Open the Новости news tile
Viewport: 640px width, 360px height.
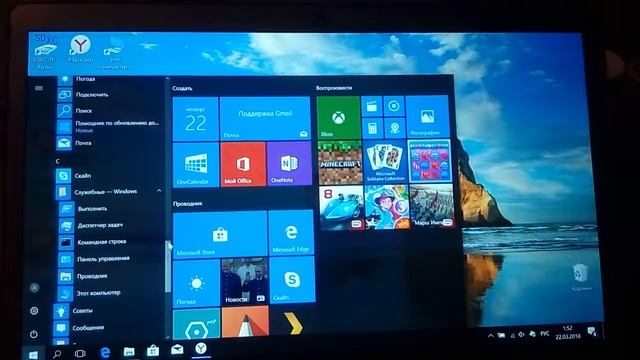244,282
